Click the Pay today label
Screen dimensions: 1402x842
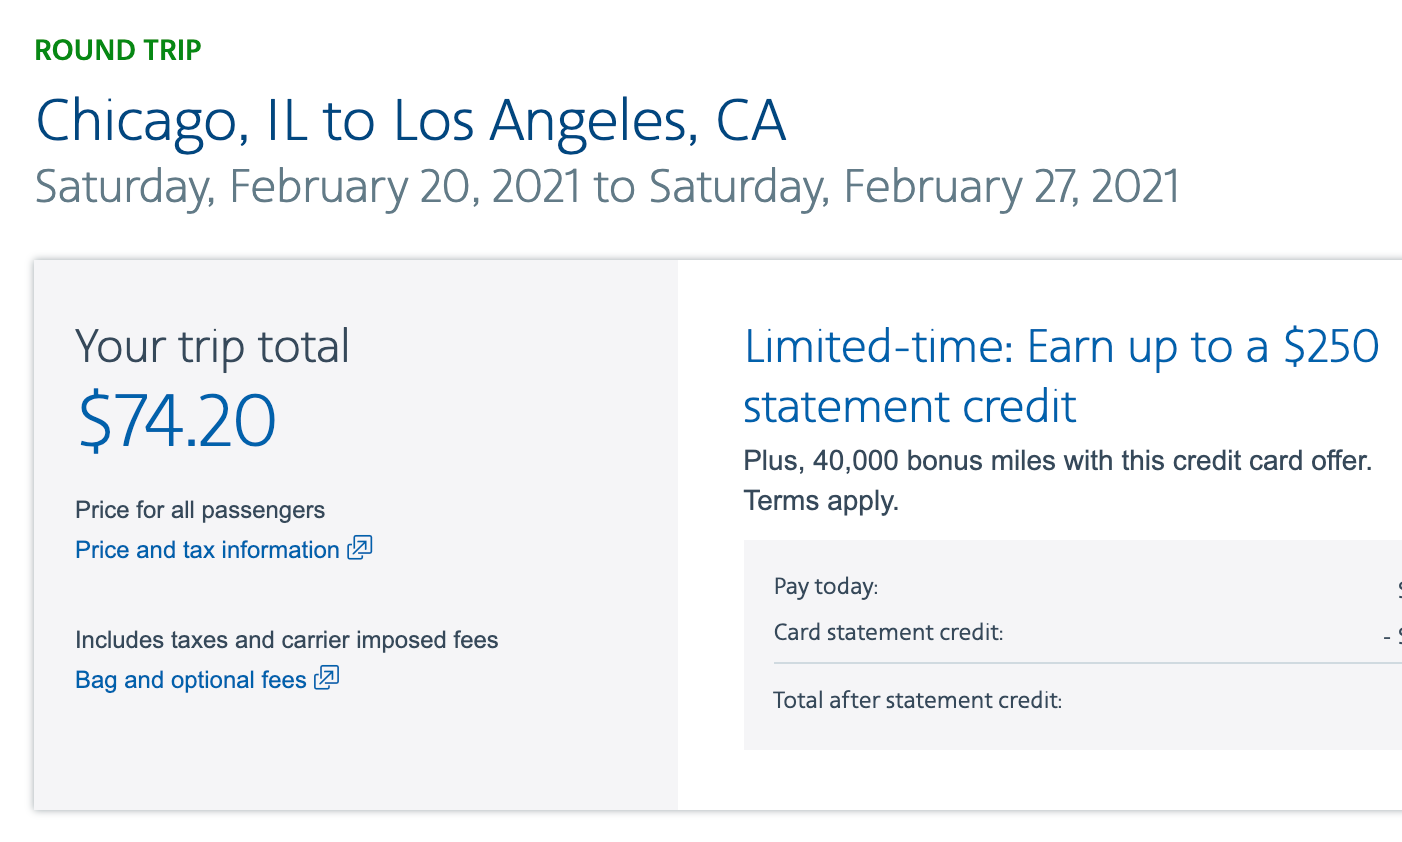(x=826, y=587)
